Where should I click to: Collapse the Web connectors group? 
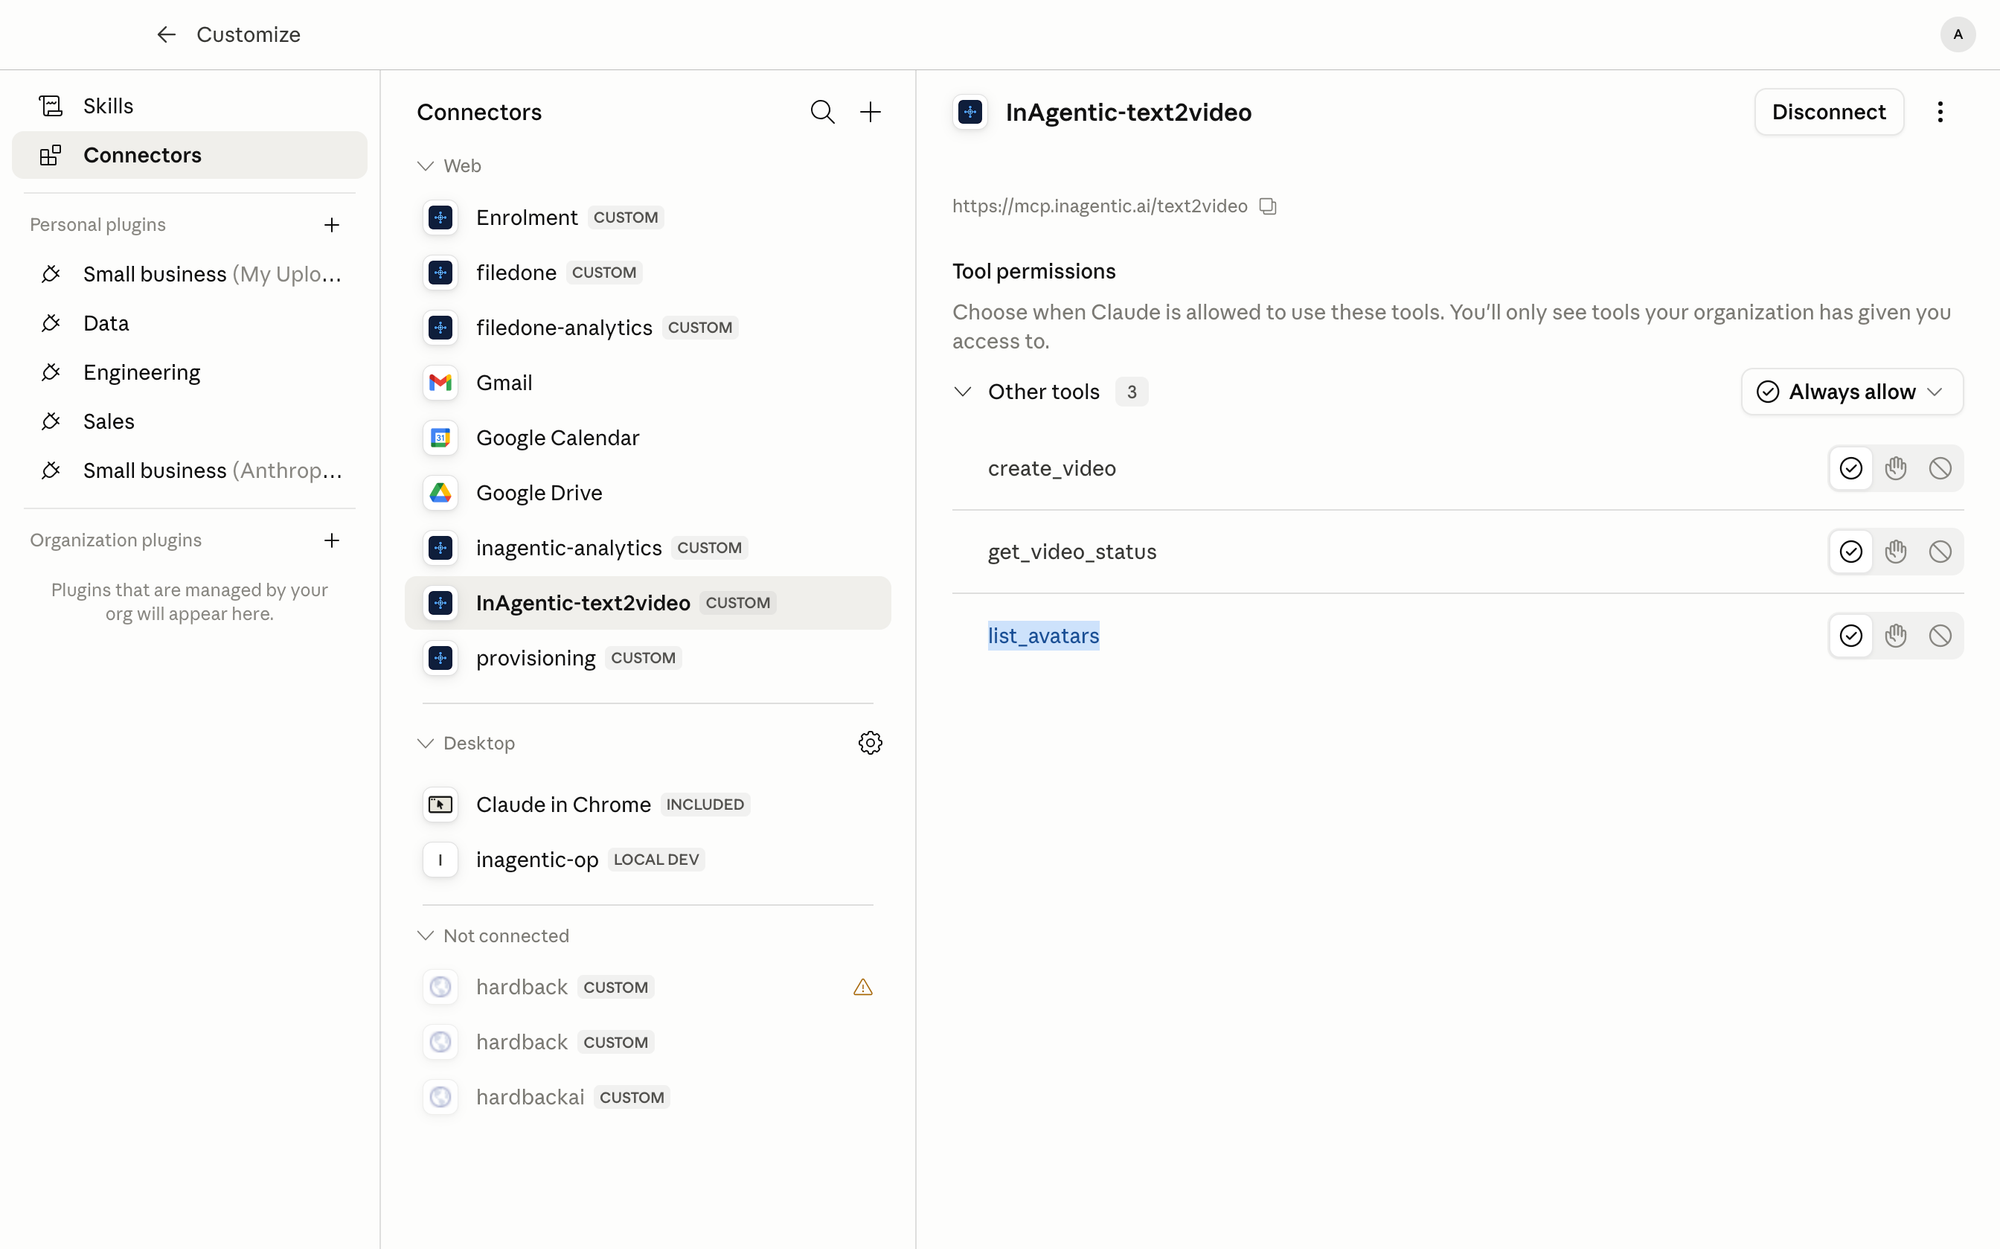tap(425, 166)
